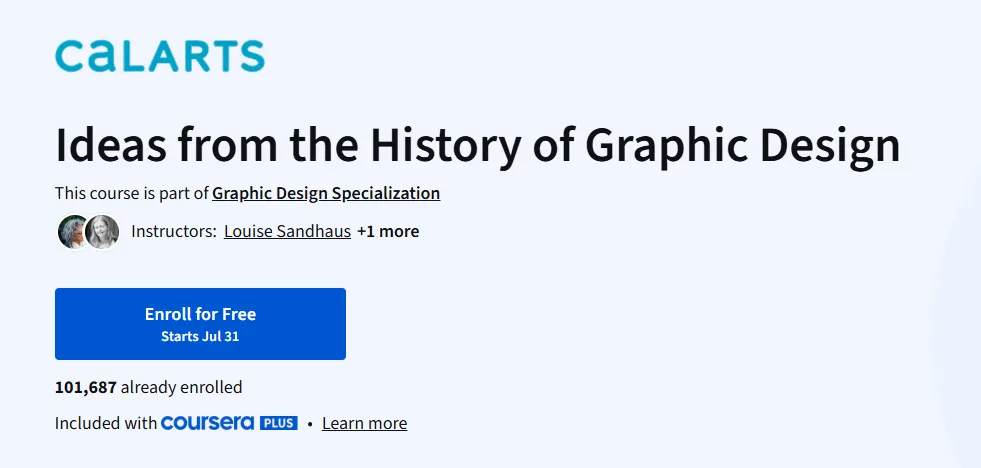Click the blue PLUS badge
This screenshot has height=468, width=981.
click(x=278, y=423)
